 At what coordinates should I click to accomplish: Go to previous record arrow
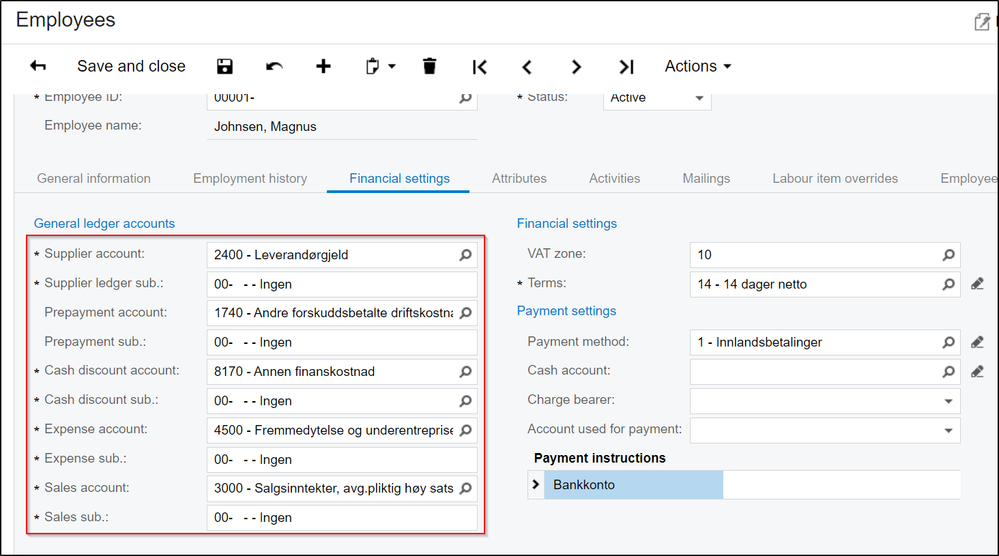tap(527, 67)
